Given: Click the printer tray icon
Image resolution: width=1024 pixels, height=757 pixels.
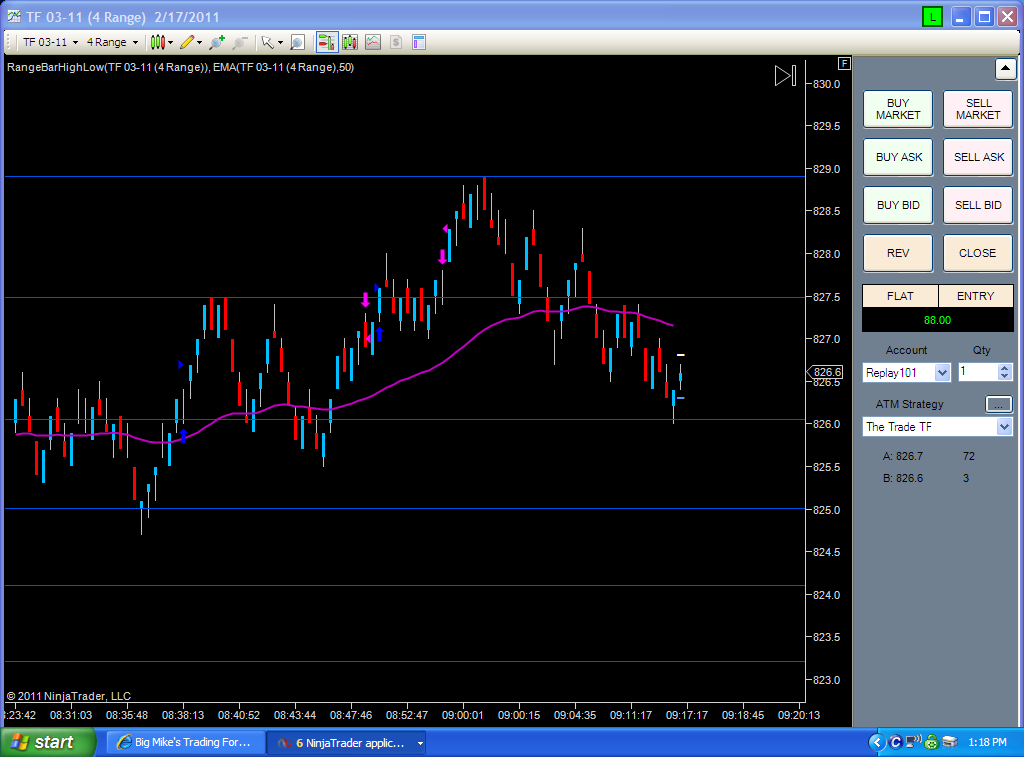Looking at the screenshot, I should (x=950, y=742).
